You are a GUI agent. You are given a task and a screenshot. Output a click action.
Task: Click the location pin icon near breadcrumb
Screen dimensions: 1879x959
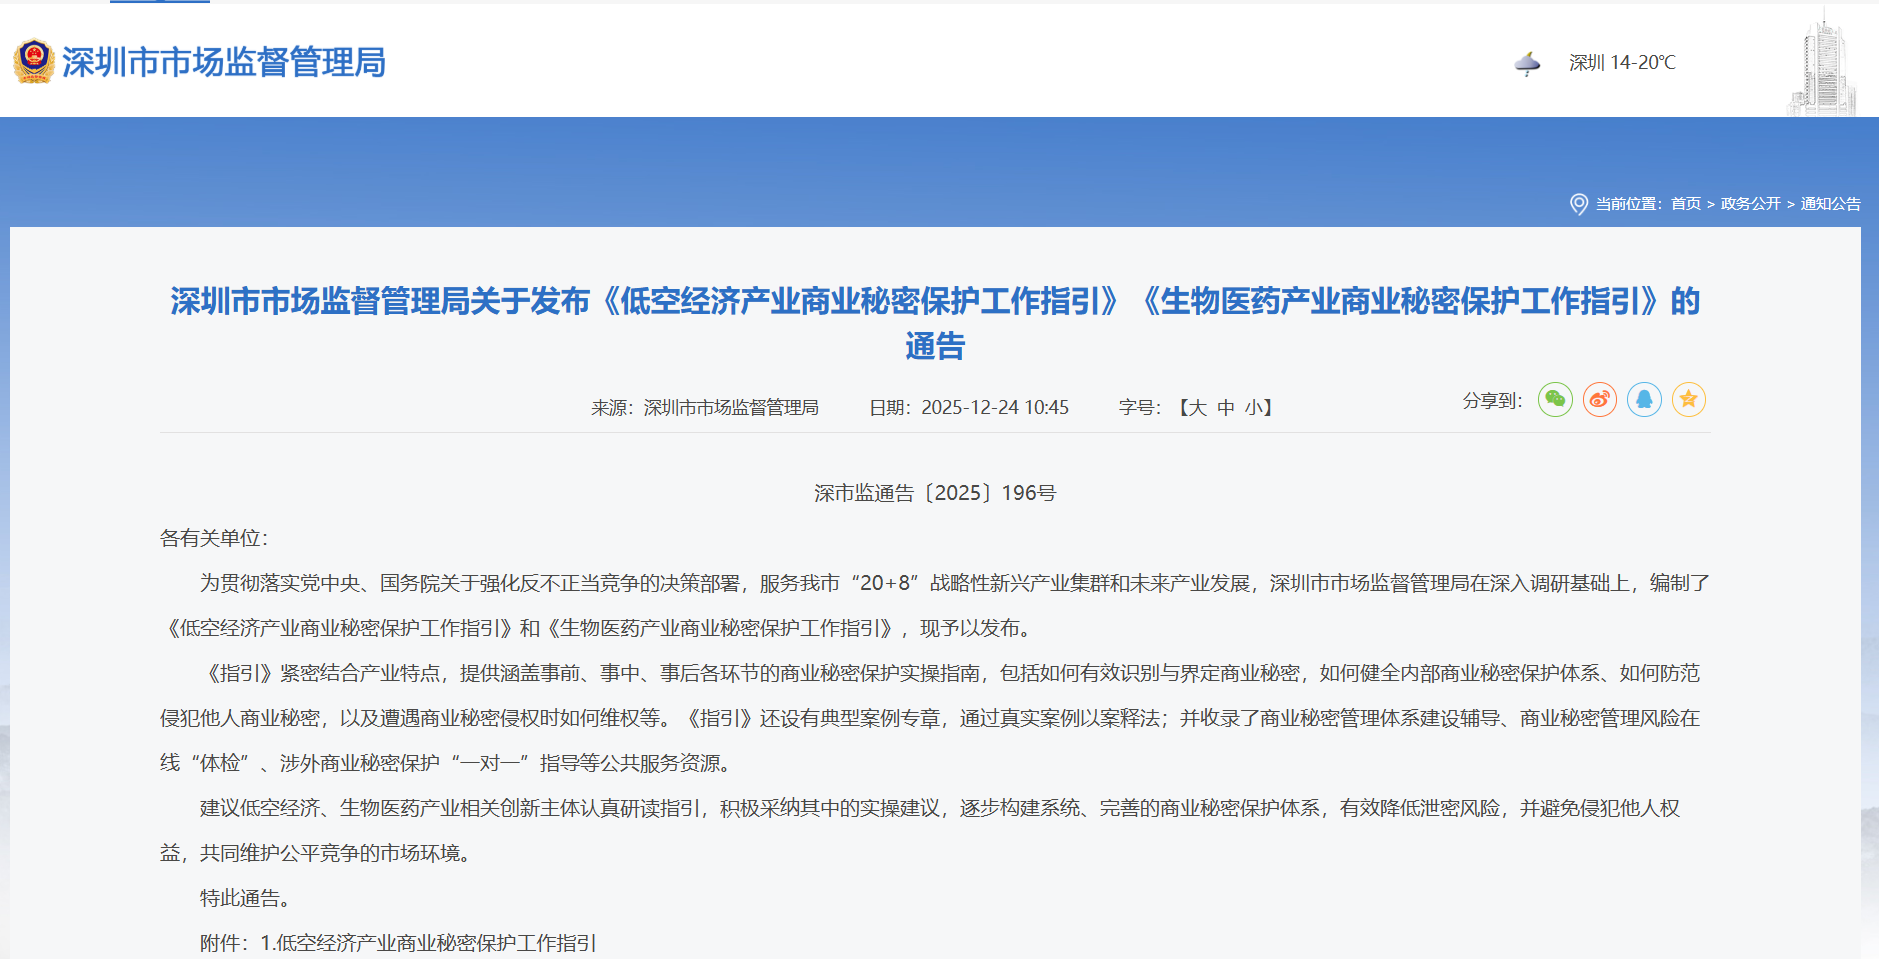1578,204
